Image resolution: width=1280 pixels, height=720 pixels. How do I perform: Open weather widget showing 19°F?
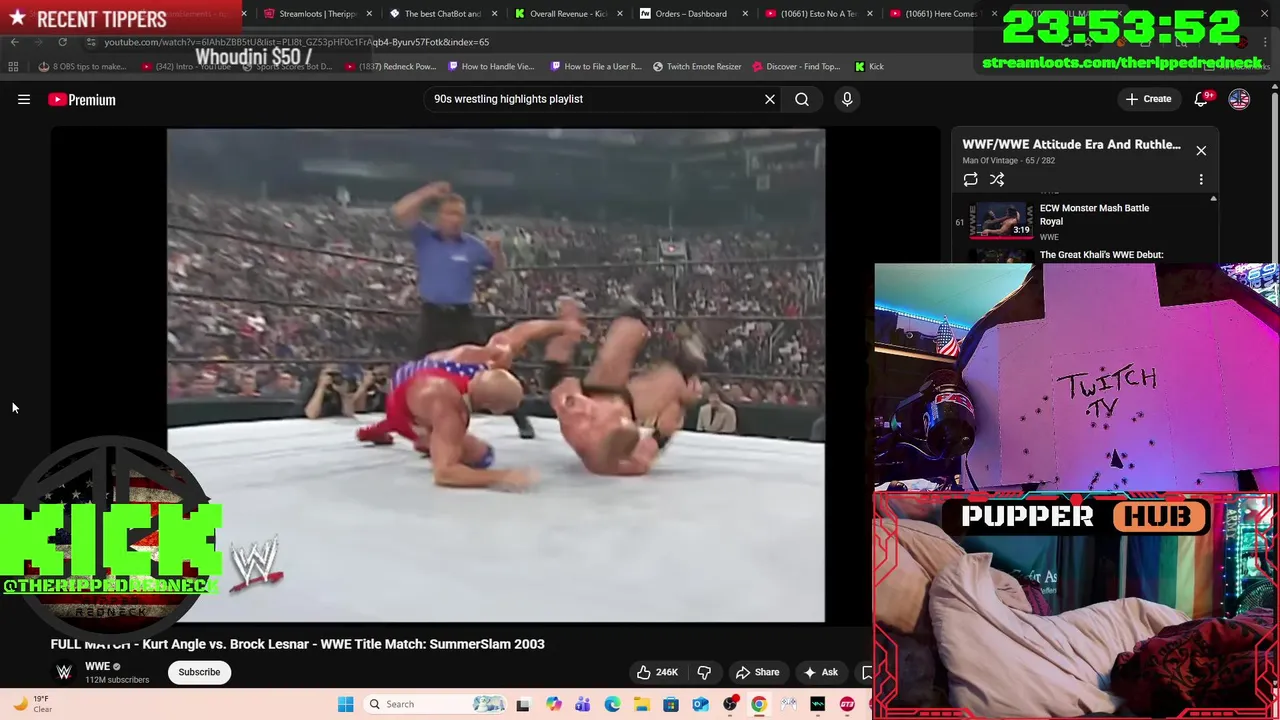pos(32,704)
